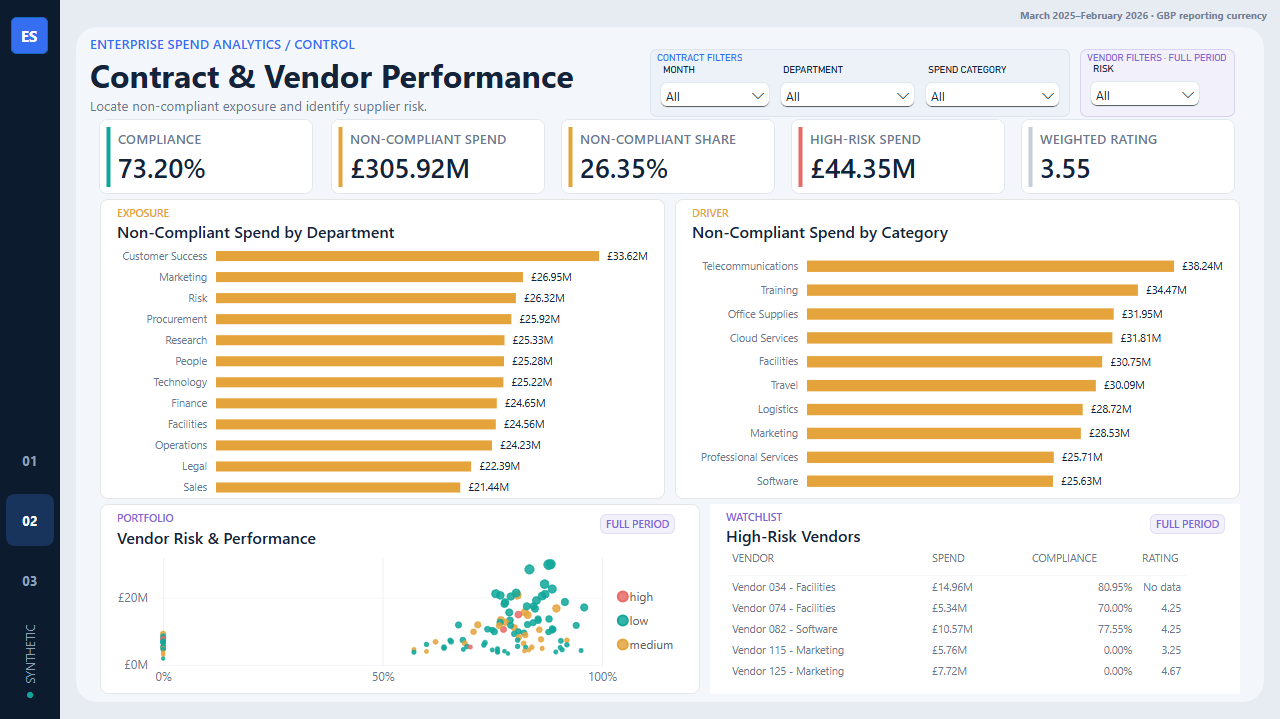Click the No data rating cell
The height and width of the screenshot is (719, 1280).
click(x=1162, y=587)
